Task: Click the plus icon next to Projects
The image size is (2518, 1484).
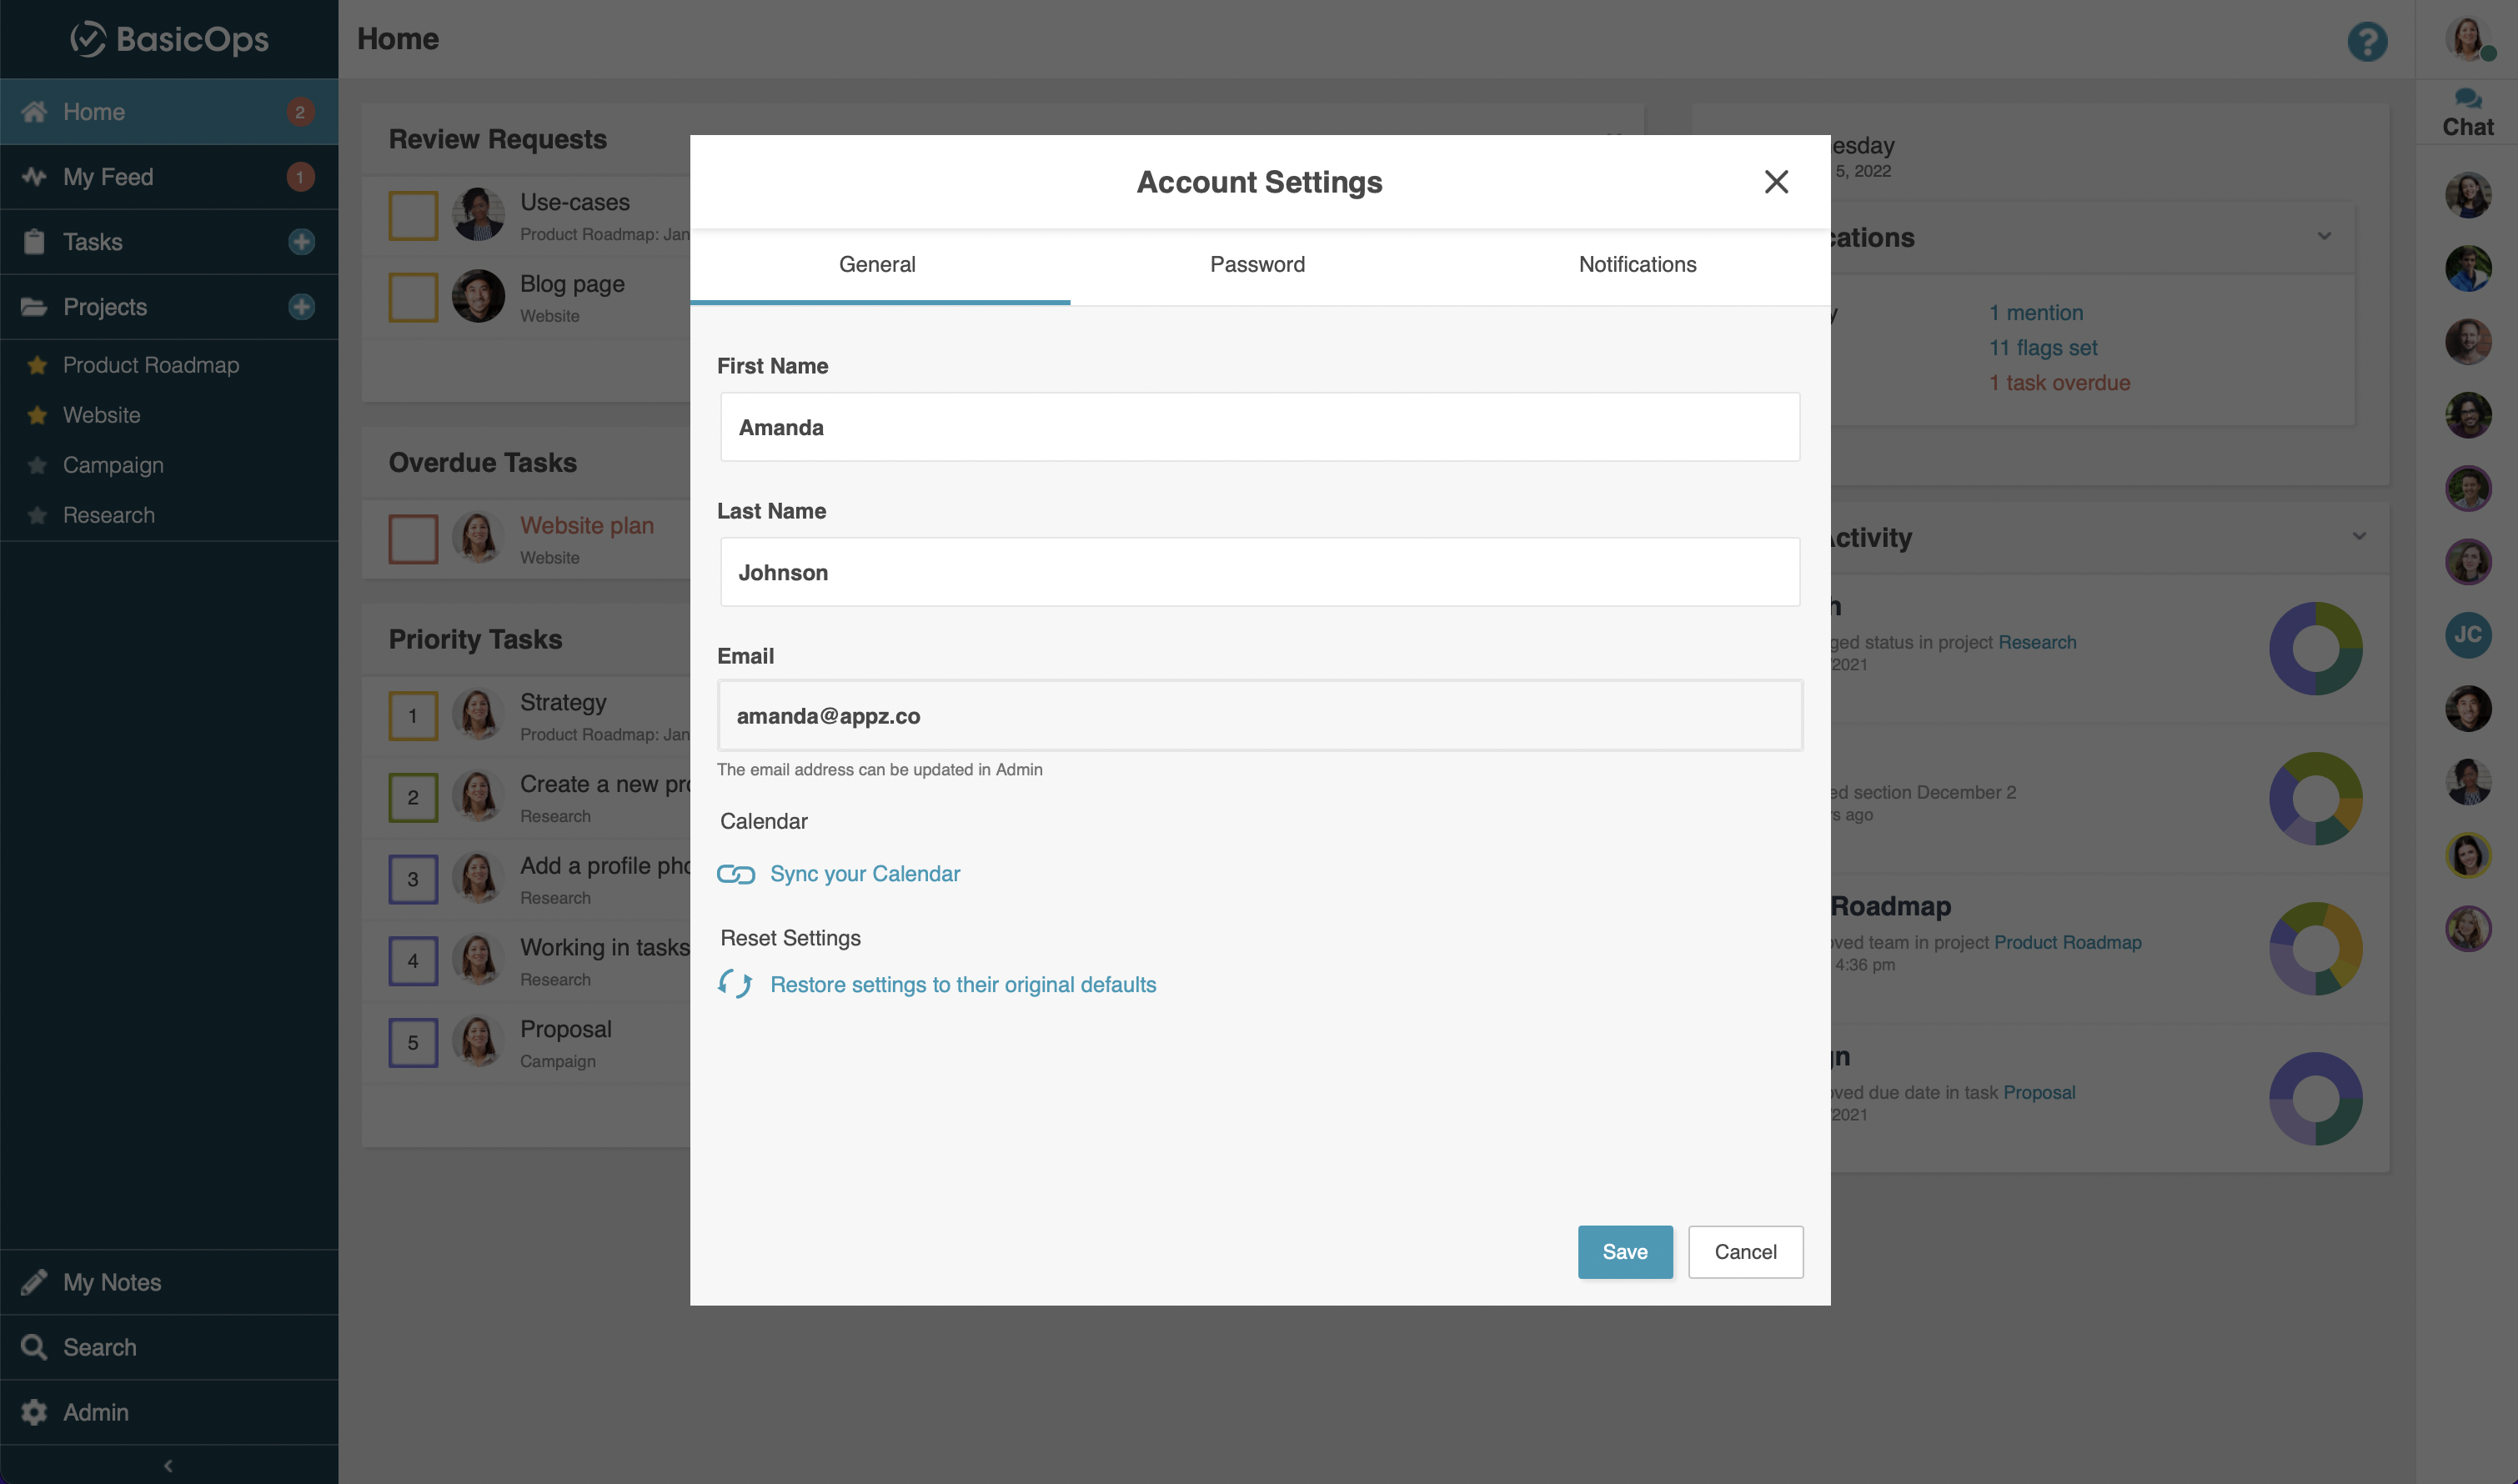Action: pyautogui.click(x=301, y=307)
